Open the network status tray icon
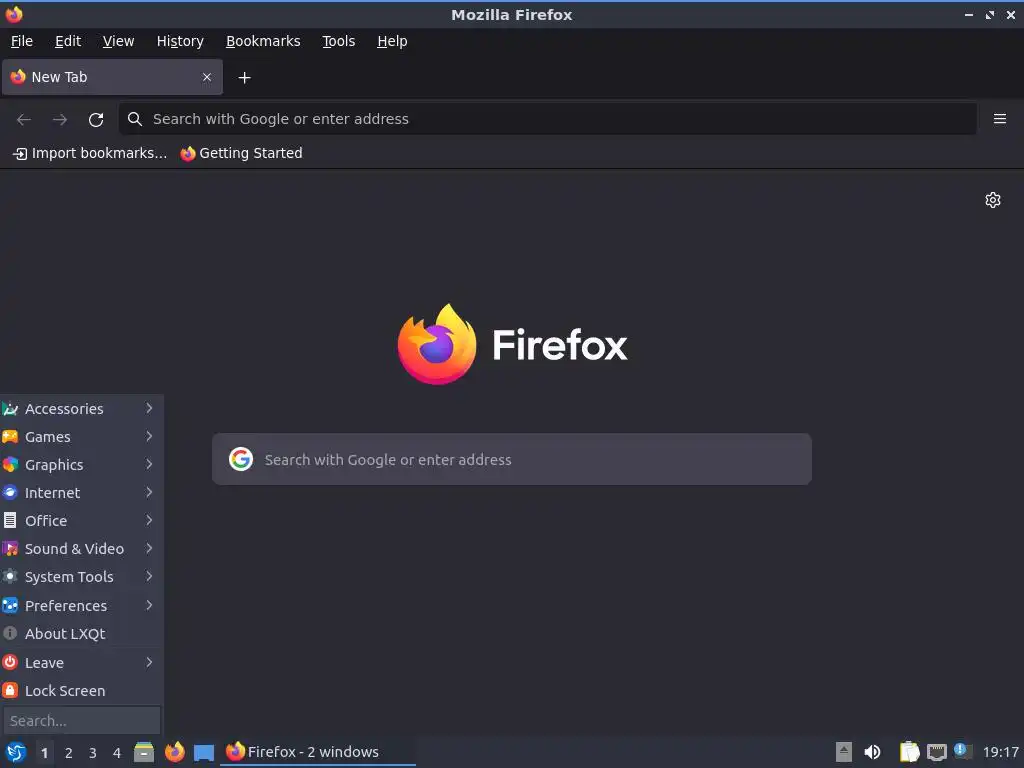The height and width of the screenshot is (768, 1024). tap(937, 752)
